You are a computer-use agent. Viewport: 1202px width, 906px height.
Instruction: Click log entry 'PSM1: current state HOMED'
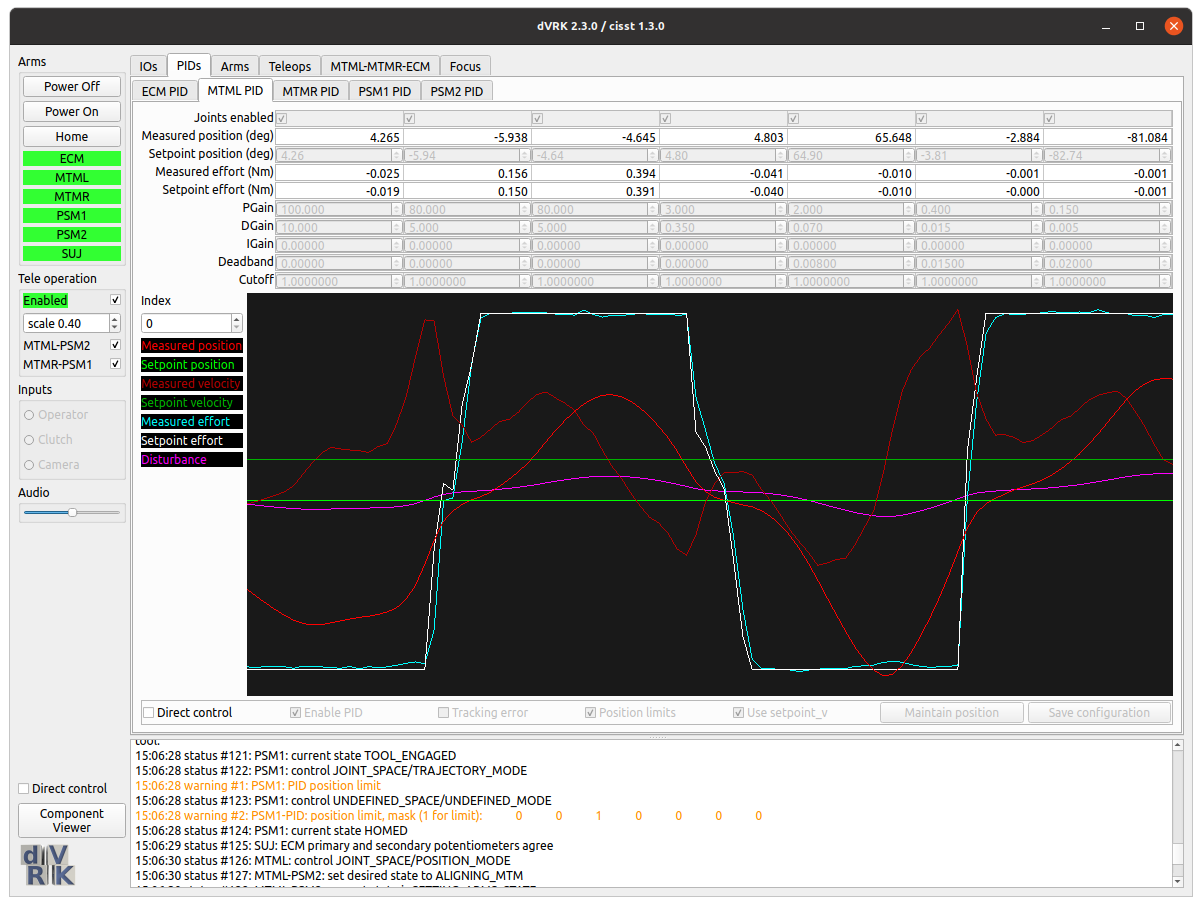point(271,831)
